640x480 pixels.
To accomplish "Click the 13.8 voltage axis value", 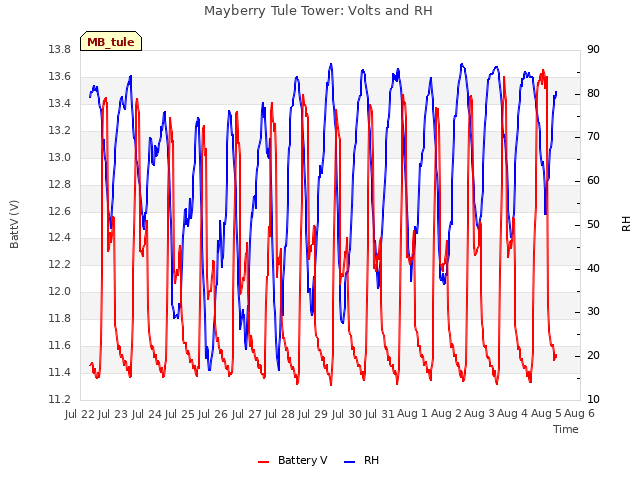I will [60, 50].
